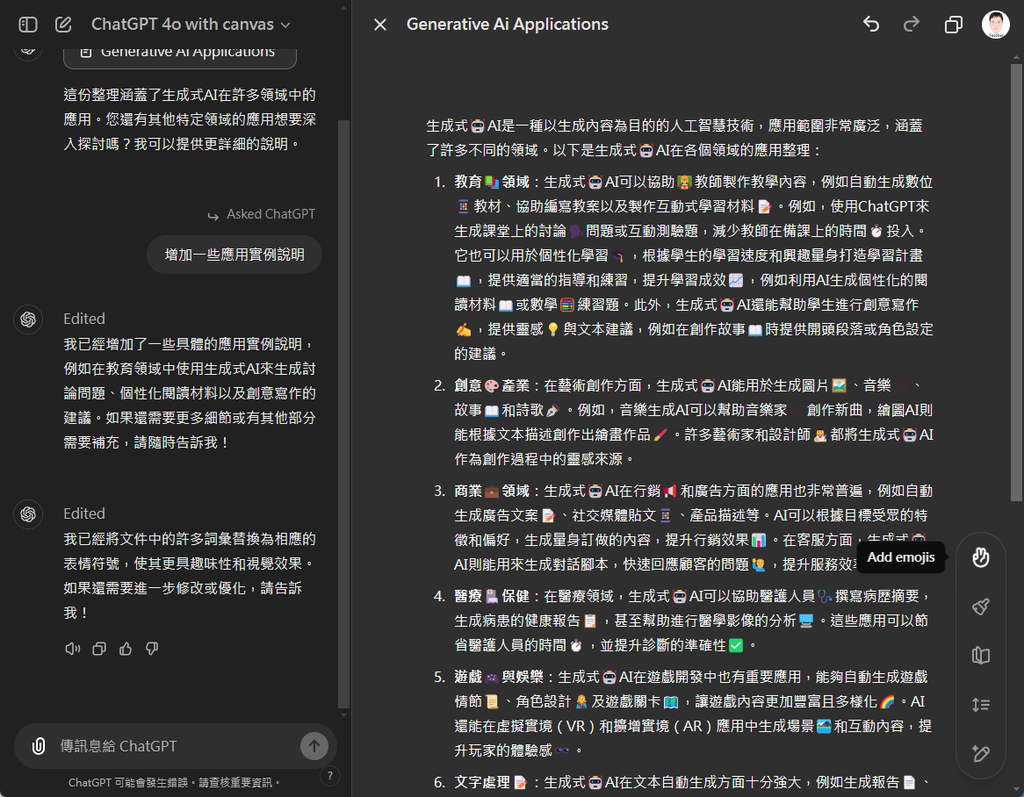Click the 醫療 保健 heading in item 4
1024x797 pixels.
[x=492, y=596]
